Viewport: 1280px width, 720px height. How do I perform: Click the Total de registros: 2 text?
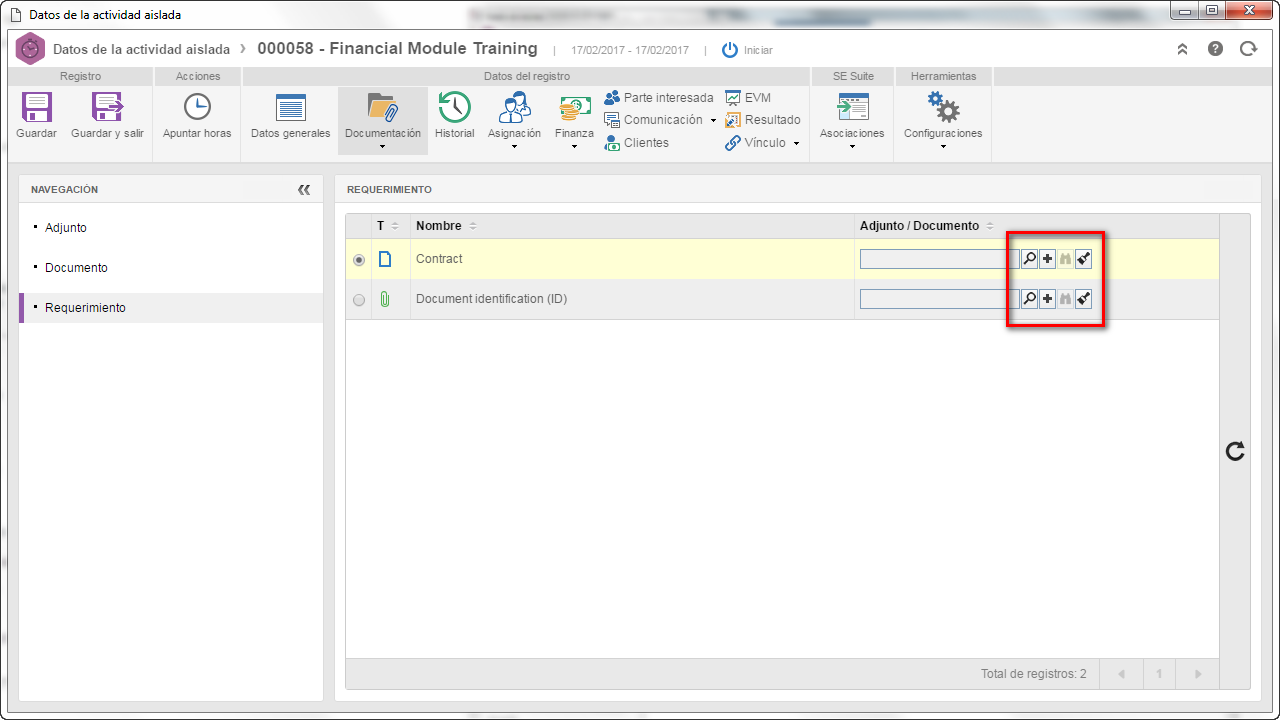(1033, 674)
